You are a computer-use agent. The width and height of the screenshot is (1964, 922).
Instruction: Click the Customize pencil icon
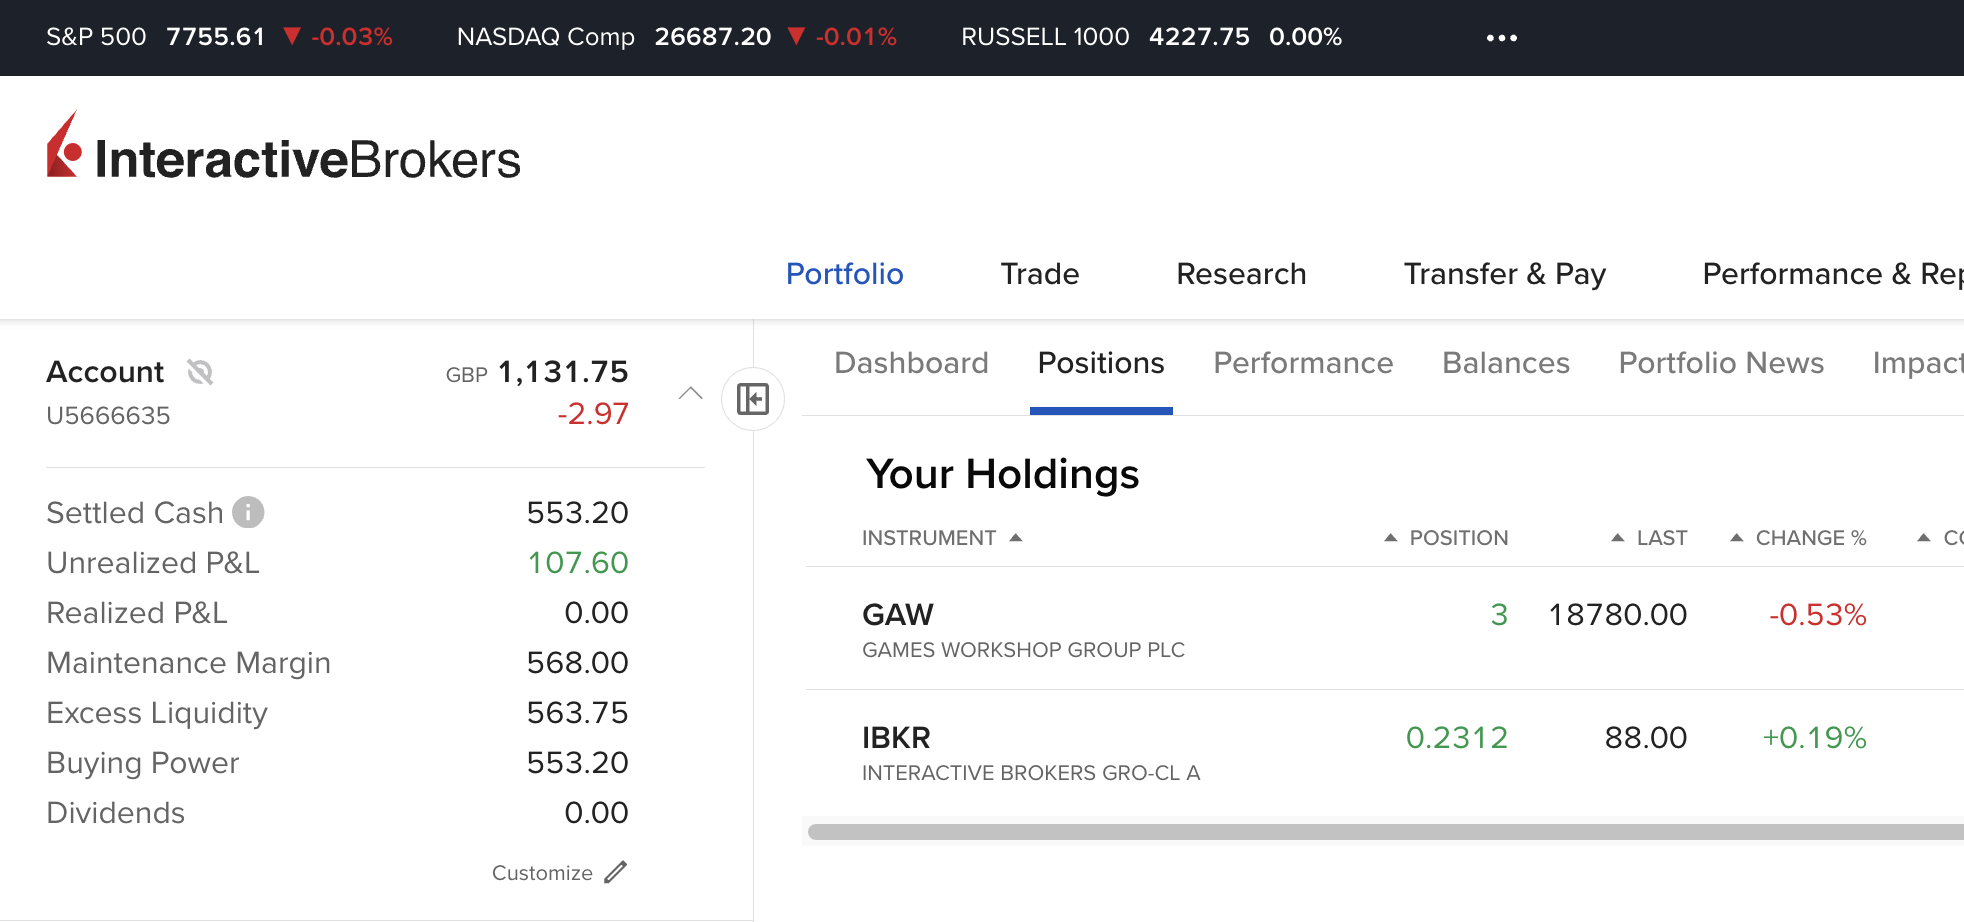click(616, 872)
